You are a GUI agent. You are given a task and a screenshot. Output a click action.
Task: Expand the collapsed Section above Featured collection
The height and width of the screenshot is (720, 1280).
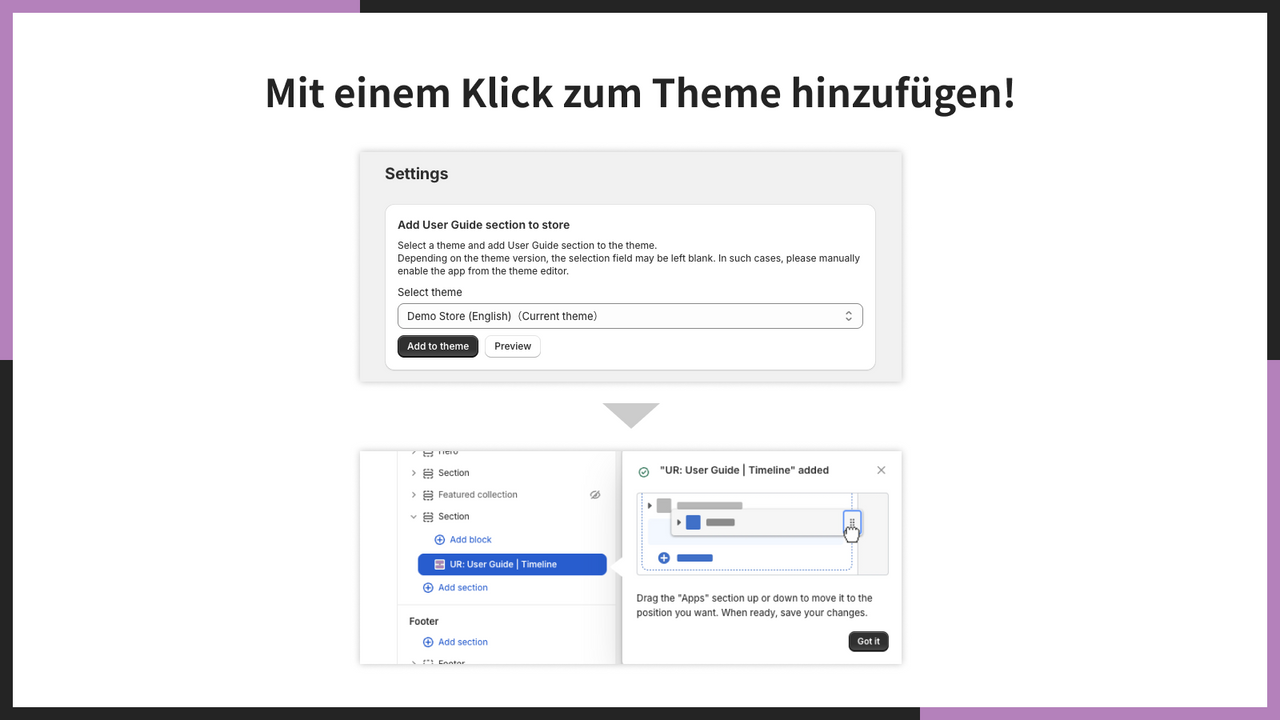coord(414,473)
